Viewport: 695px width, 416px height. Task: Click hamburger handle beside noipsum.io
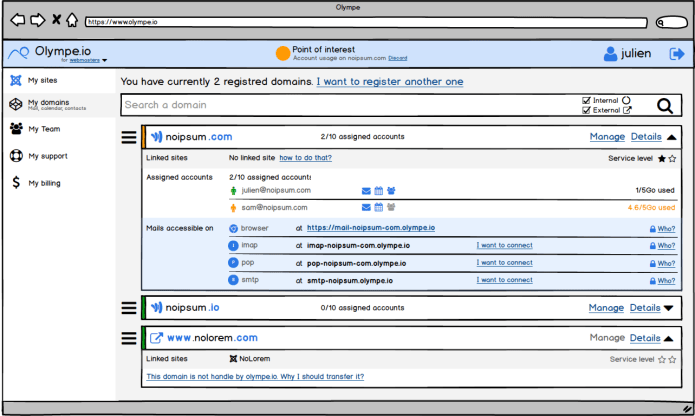(129, 308)
